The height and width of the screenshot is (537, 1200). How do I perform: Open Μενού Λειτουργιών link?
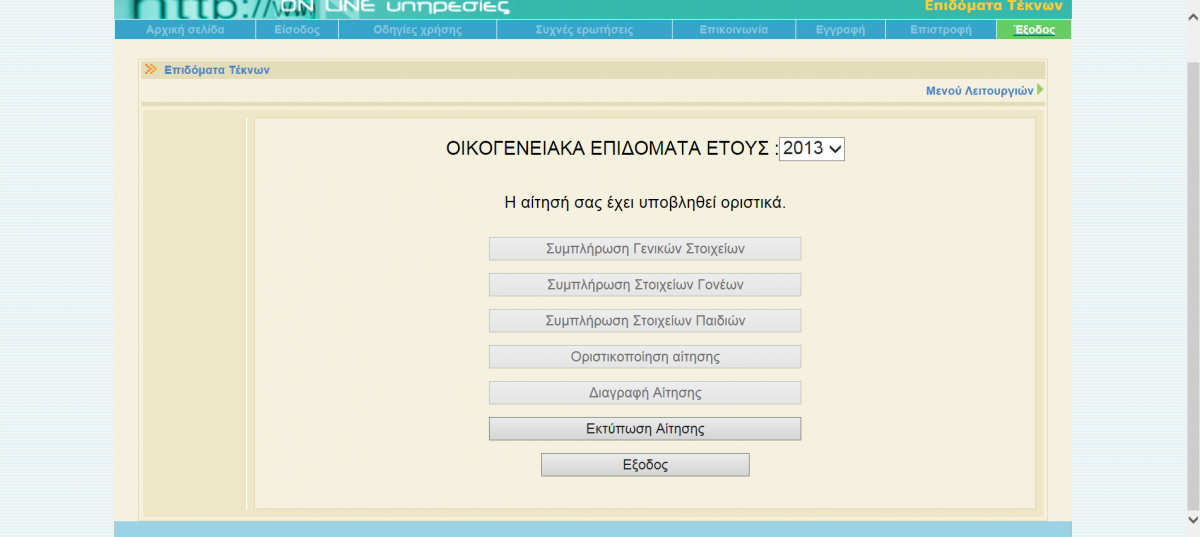point(979,90)
